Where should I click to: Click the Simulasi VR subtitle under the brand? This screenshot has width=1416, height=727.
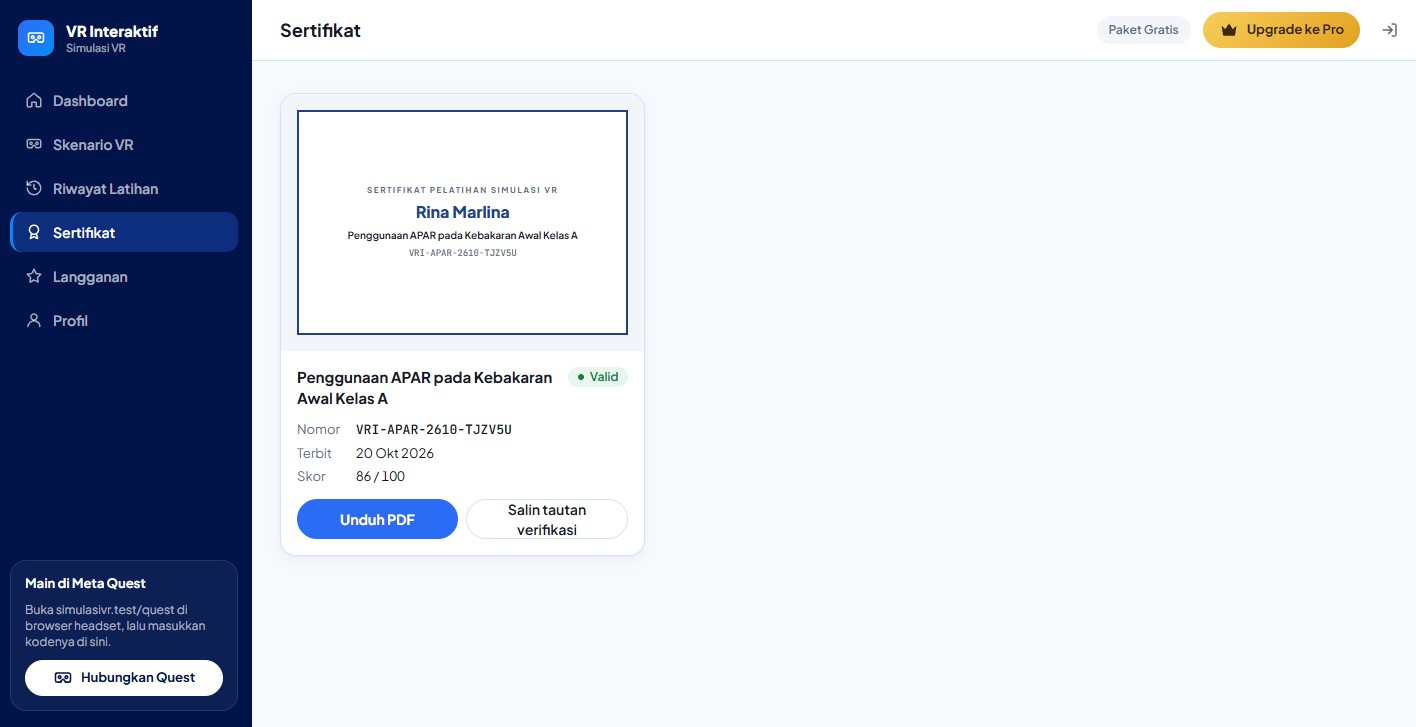96,48
